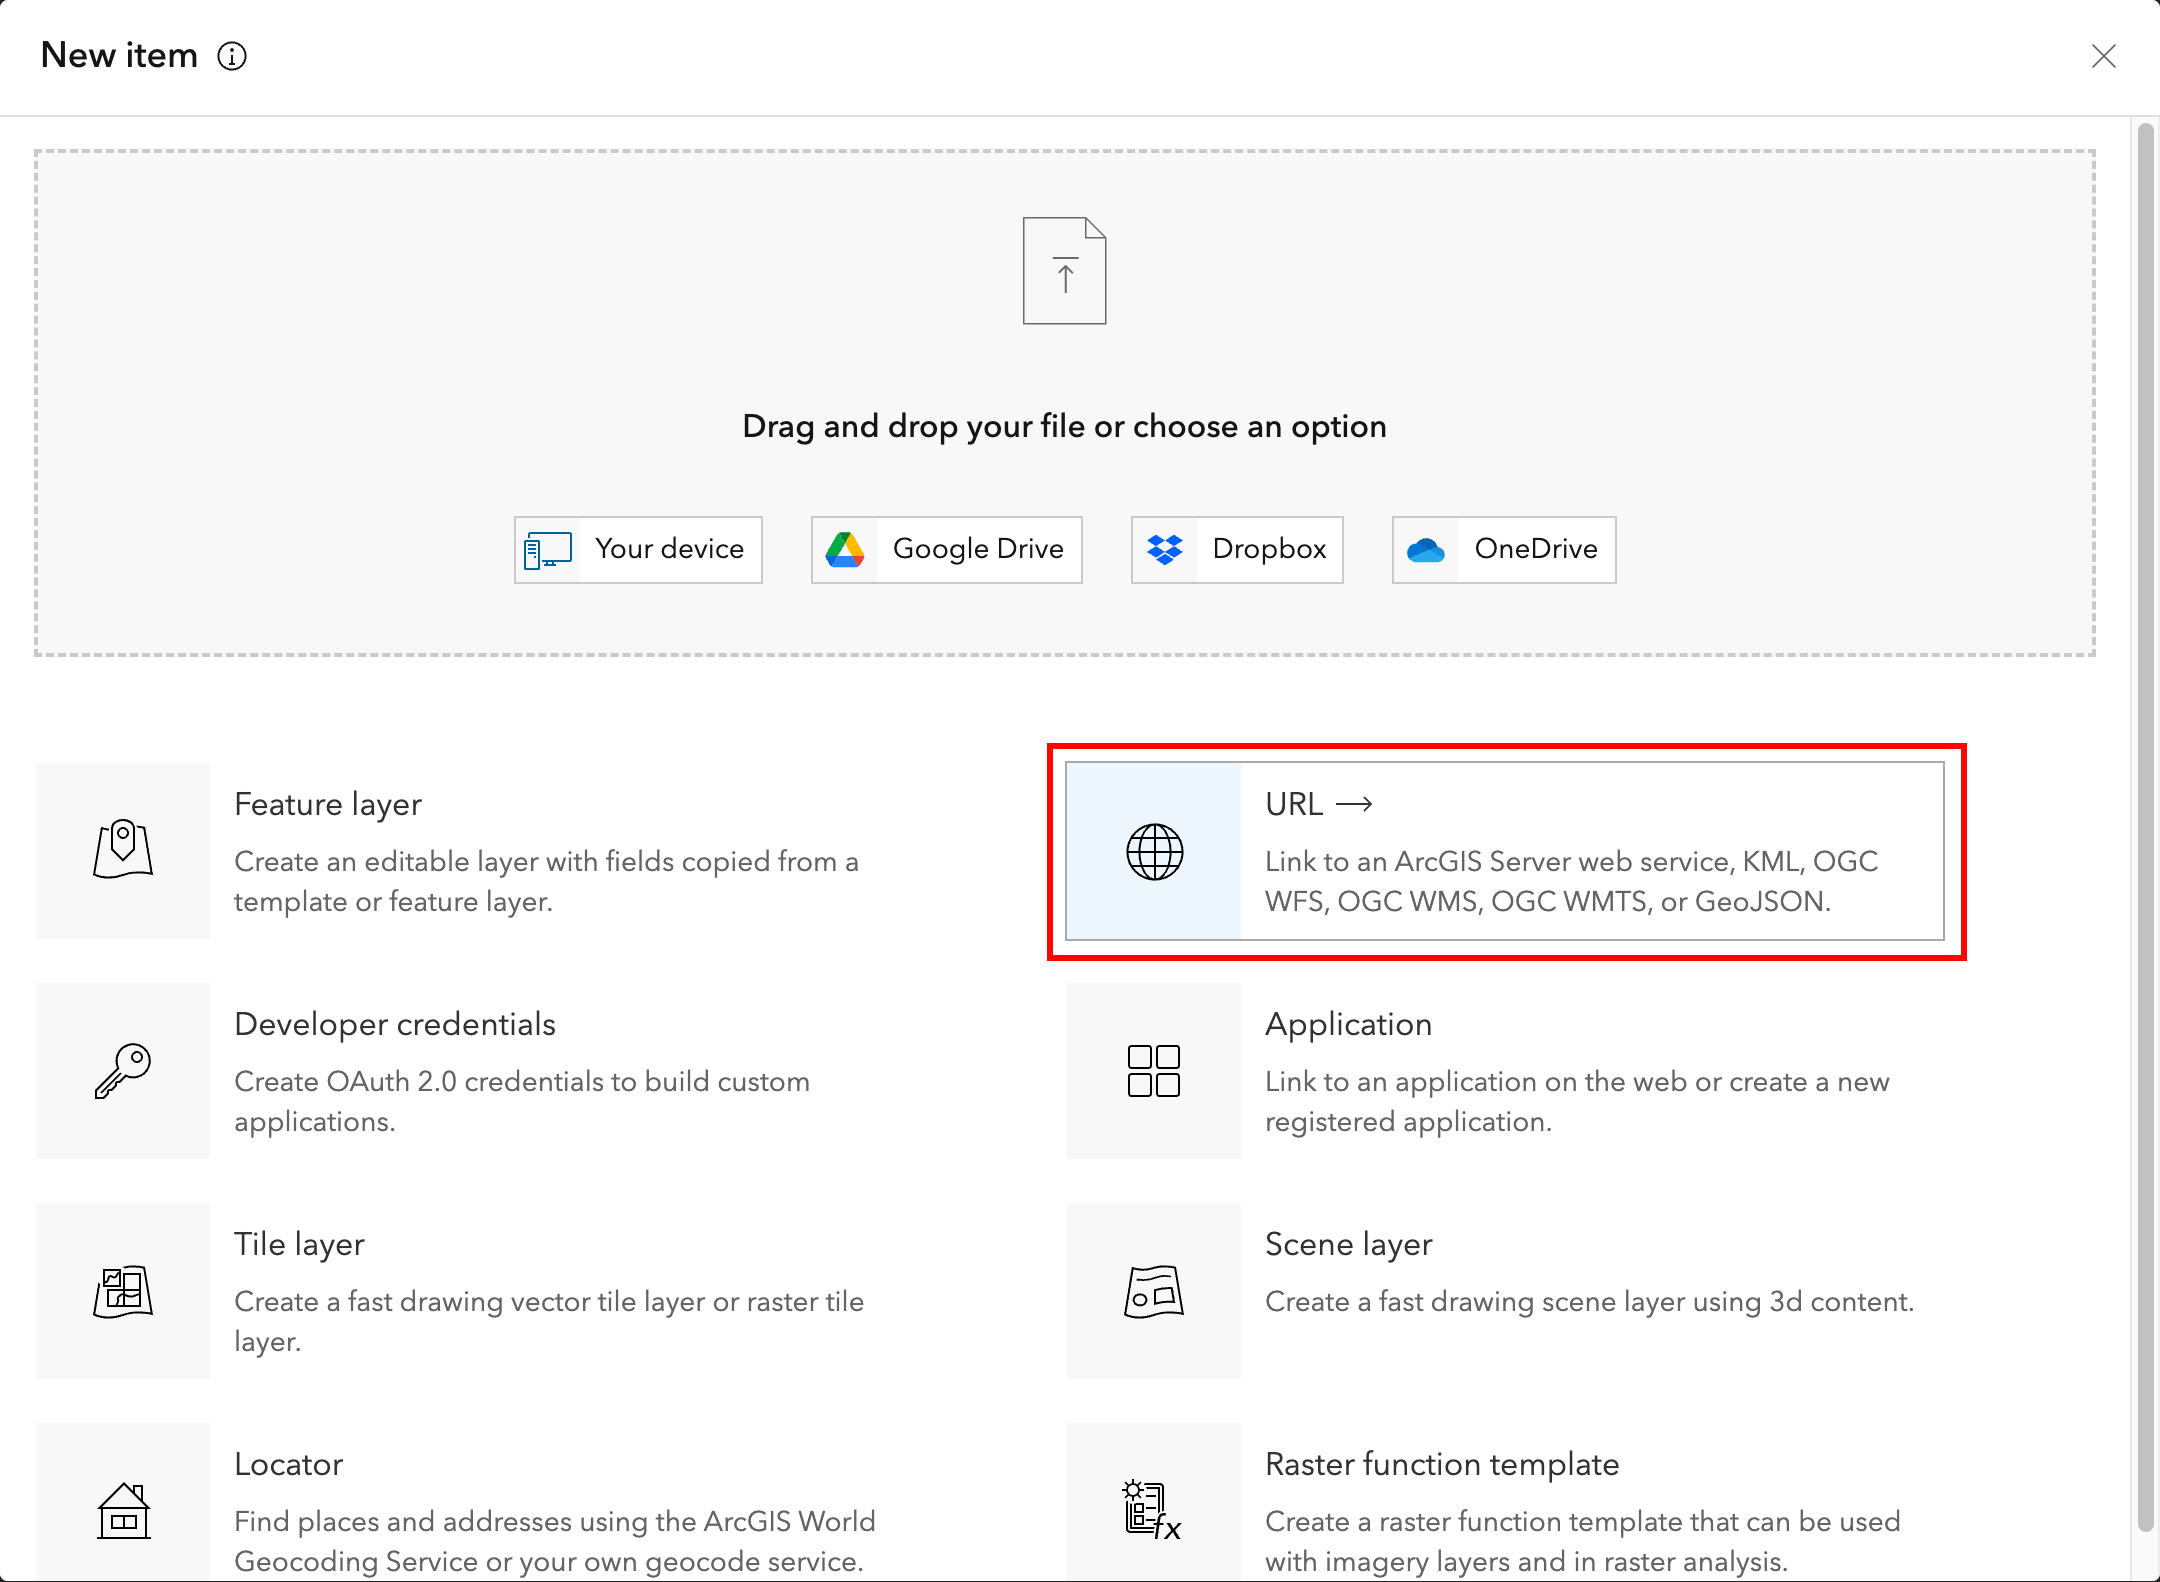Click the Application grid icon
The image size is (2160, 1582).
[1154, 1071]
